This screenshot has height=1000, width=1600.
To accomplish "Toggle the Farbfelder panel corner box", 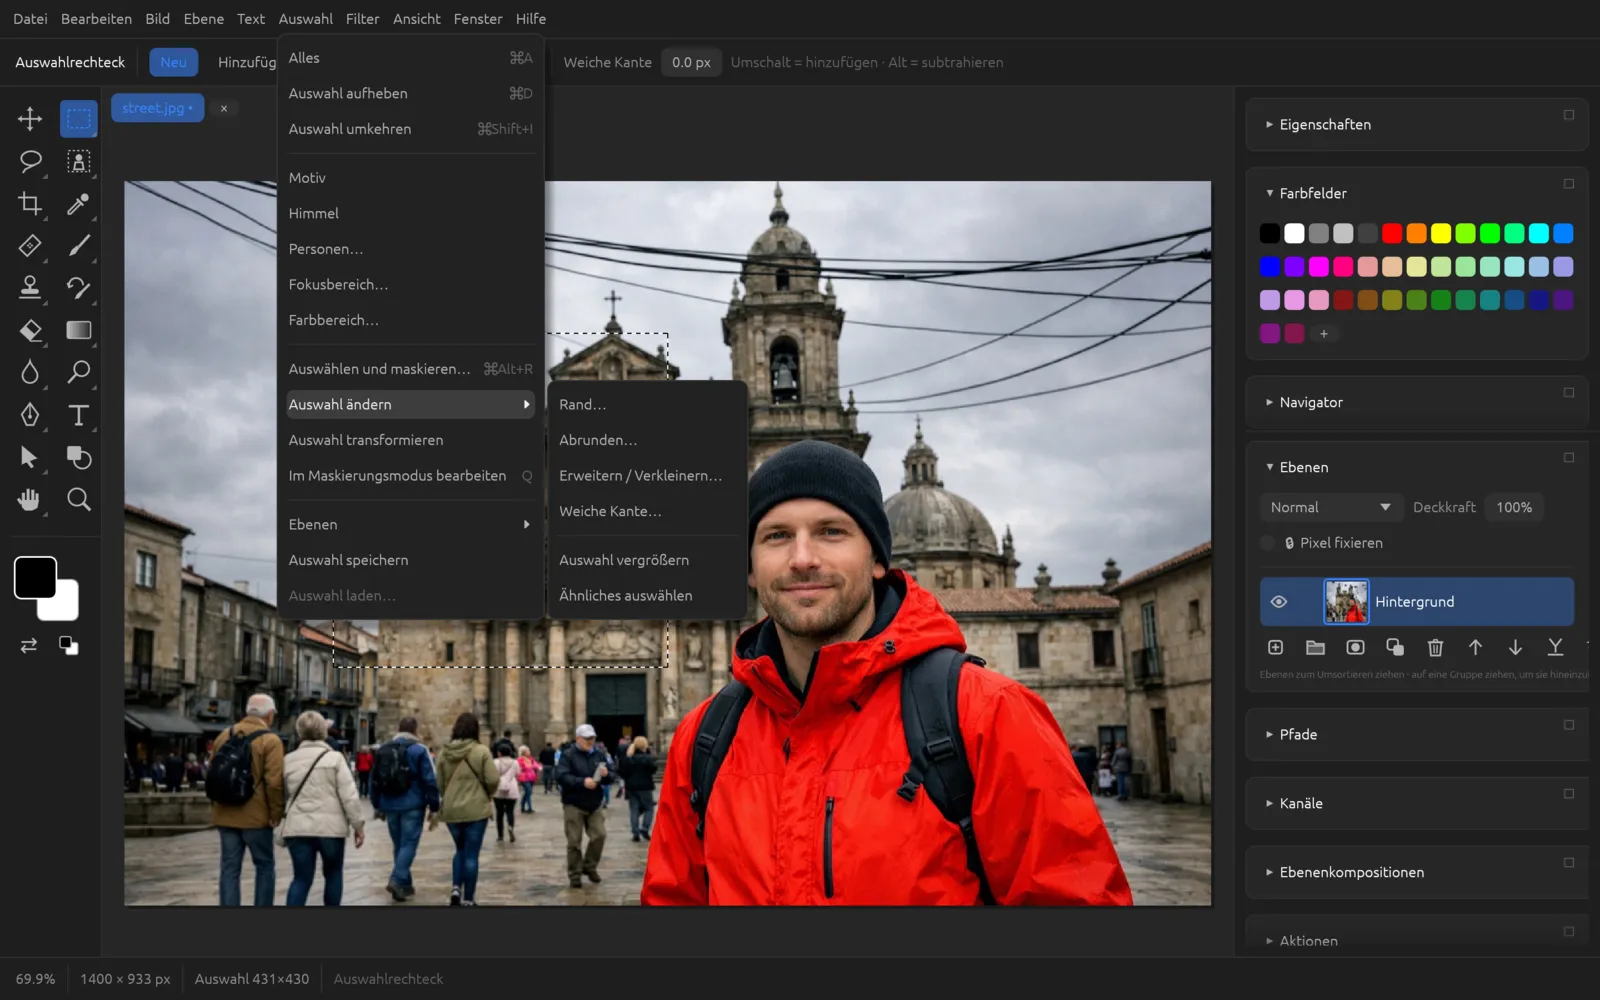I will 1568,184.
